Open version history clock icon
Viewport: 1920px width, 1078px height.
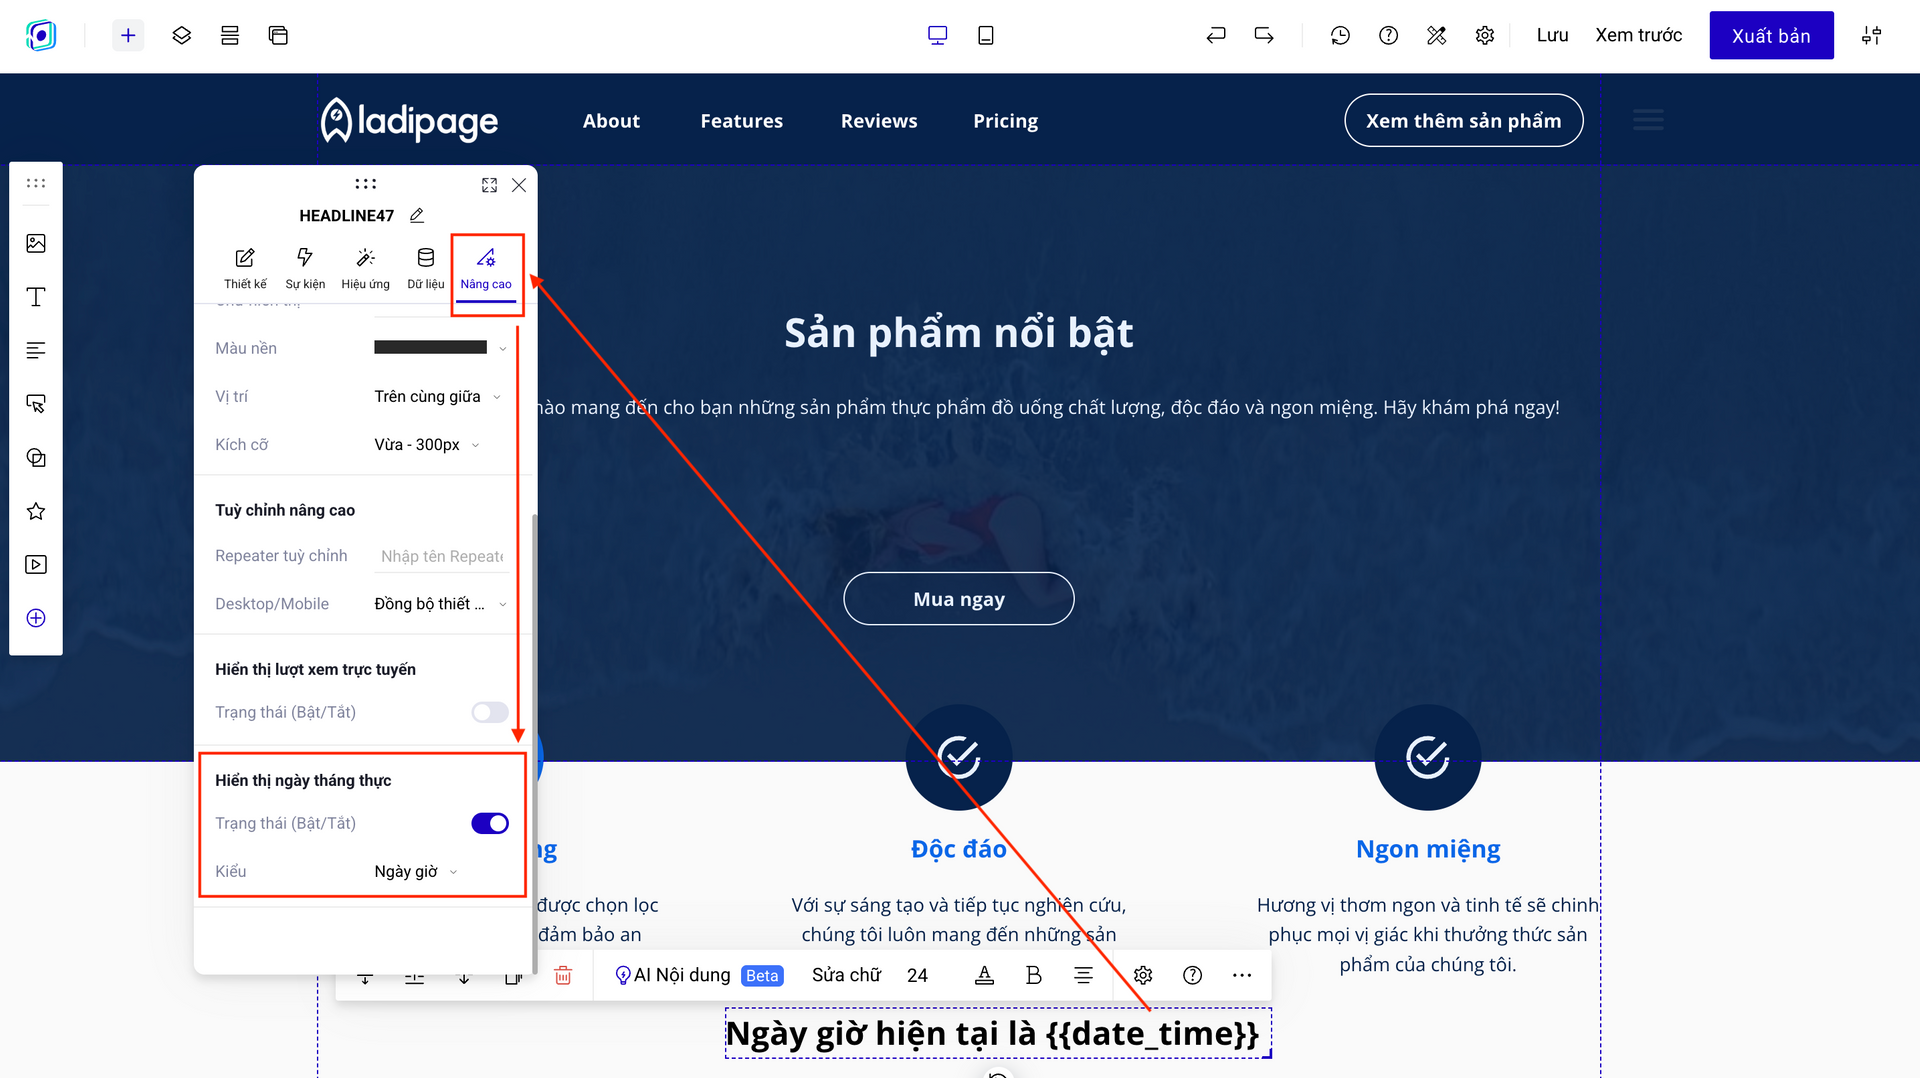(1340, 36)
